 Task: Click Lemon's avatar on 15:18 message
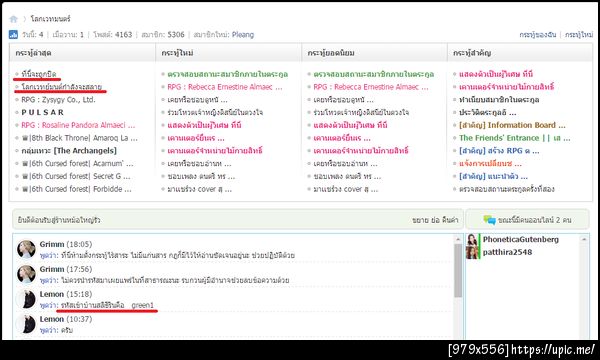click(26, 299)
